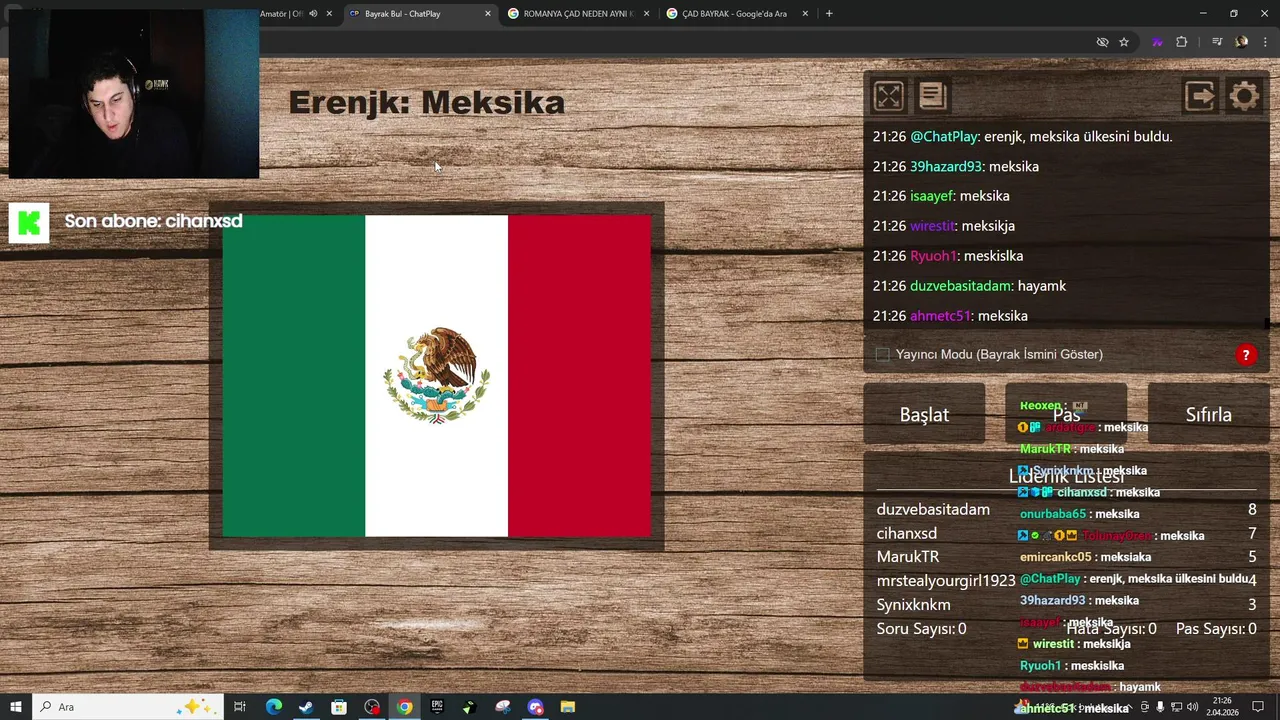Enter fullscreen mode in ChatPlay panel
Viewport: 1280px width, 720px height.
pos(888,96)
